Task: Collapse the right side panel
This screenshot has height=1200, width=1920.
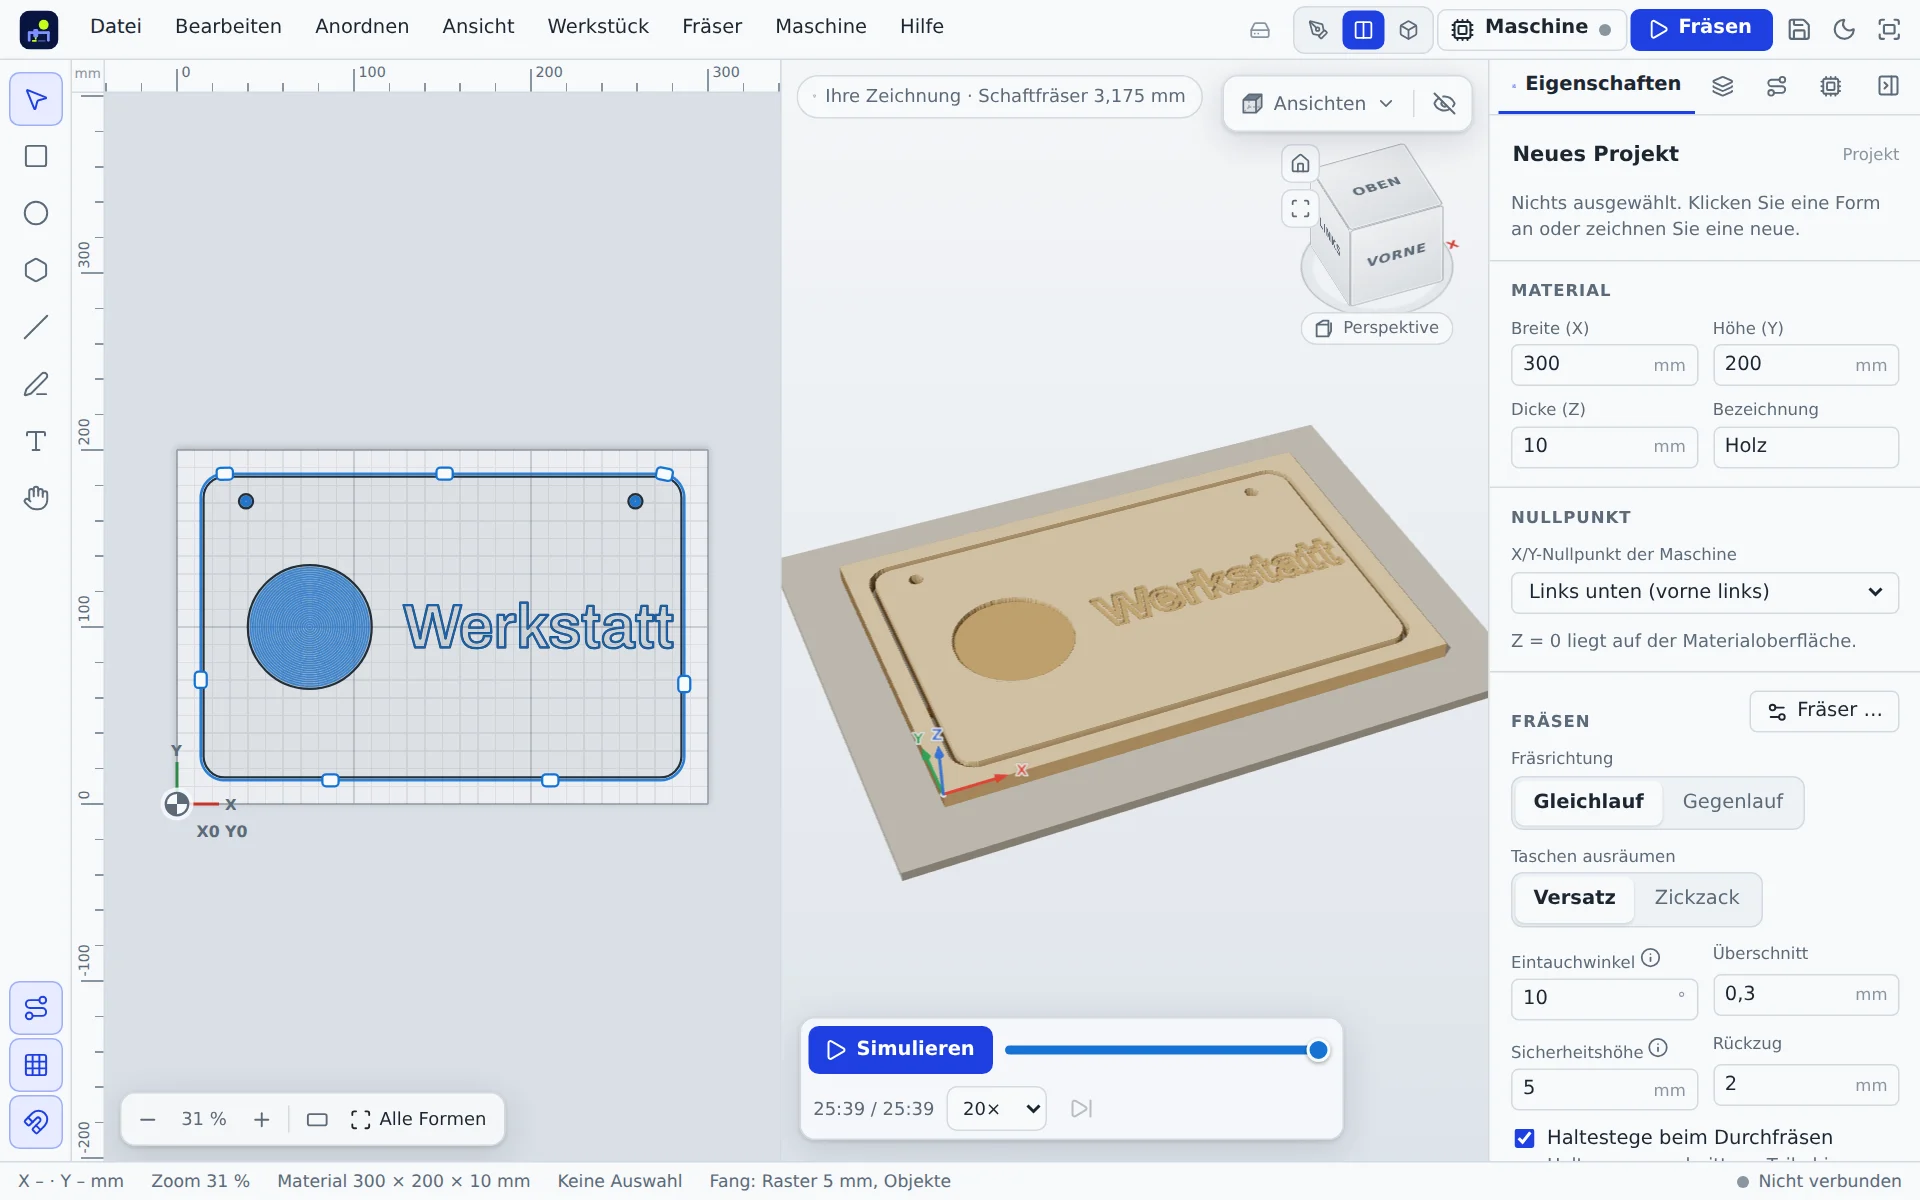Action: [x=1888, y=86]
